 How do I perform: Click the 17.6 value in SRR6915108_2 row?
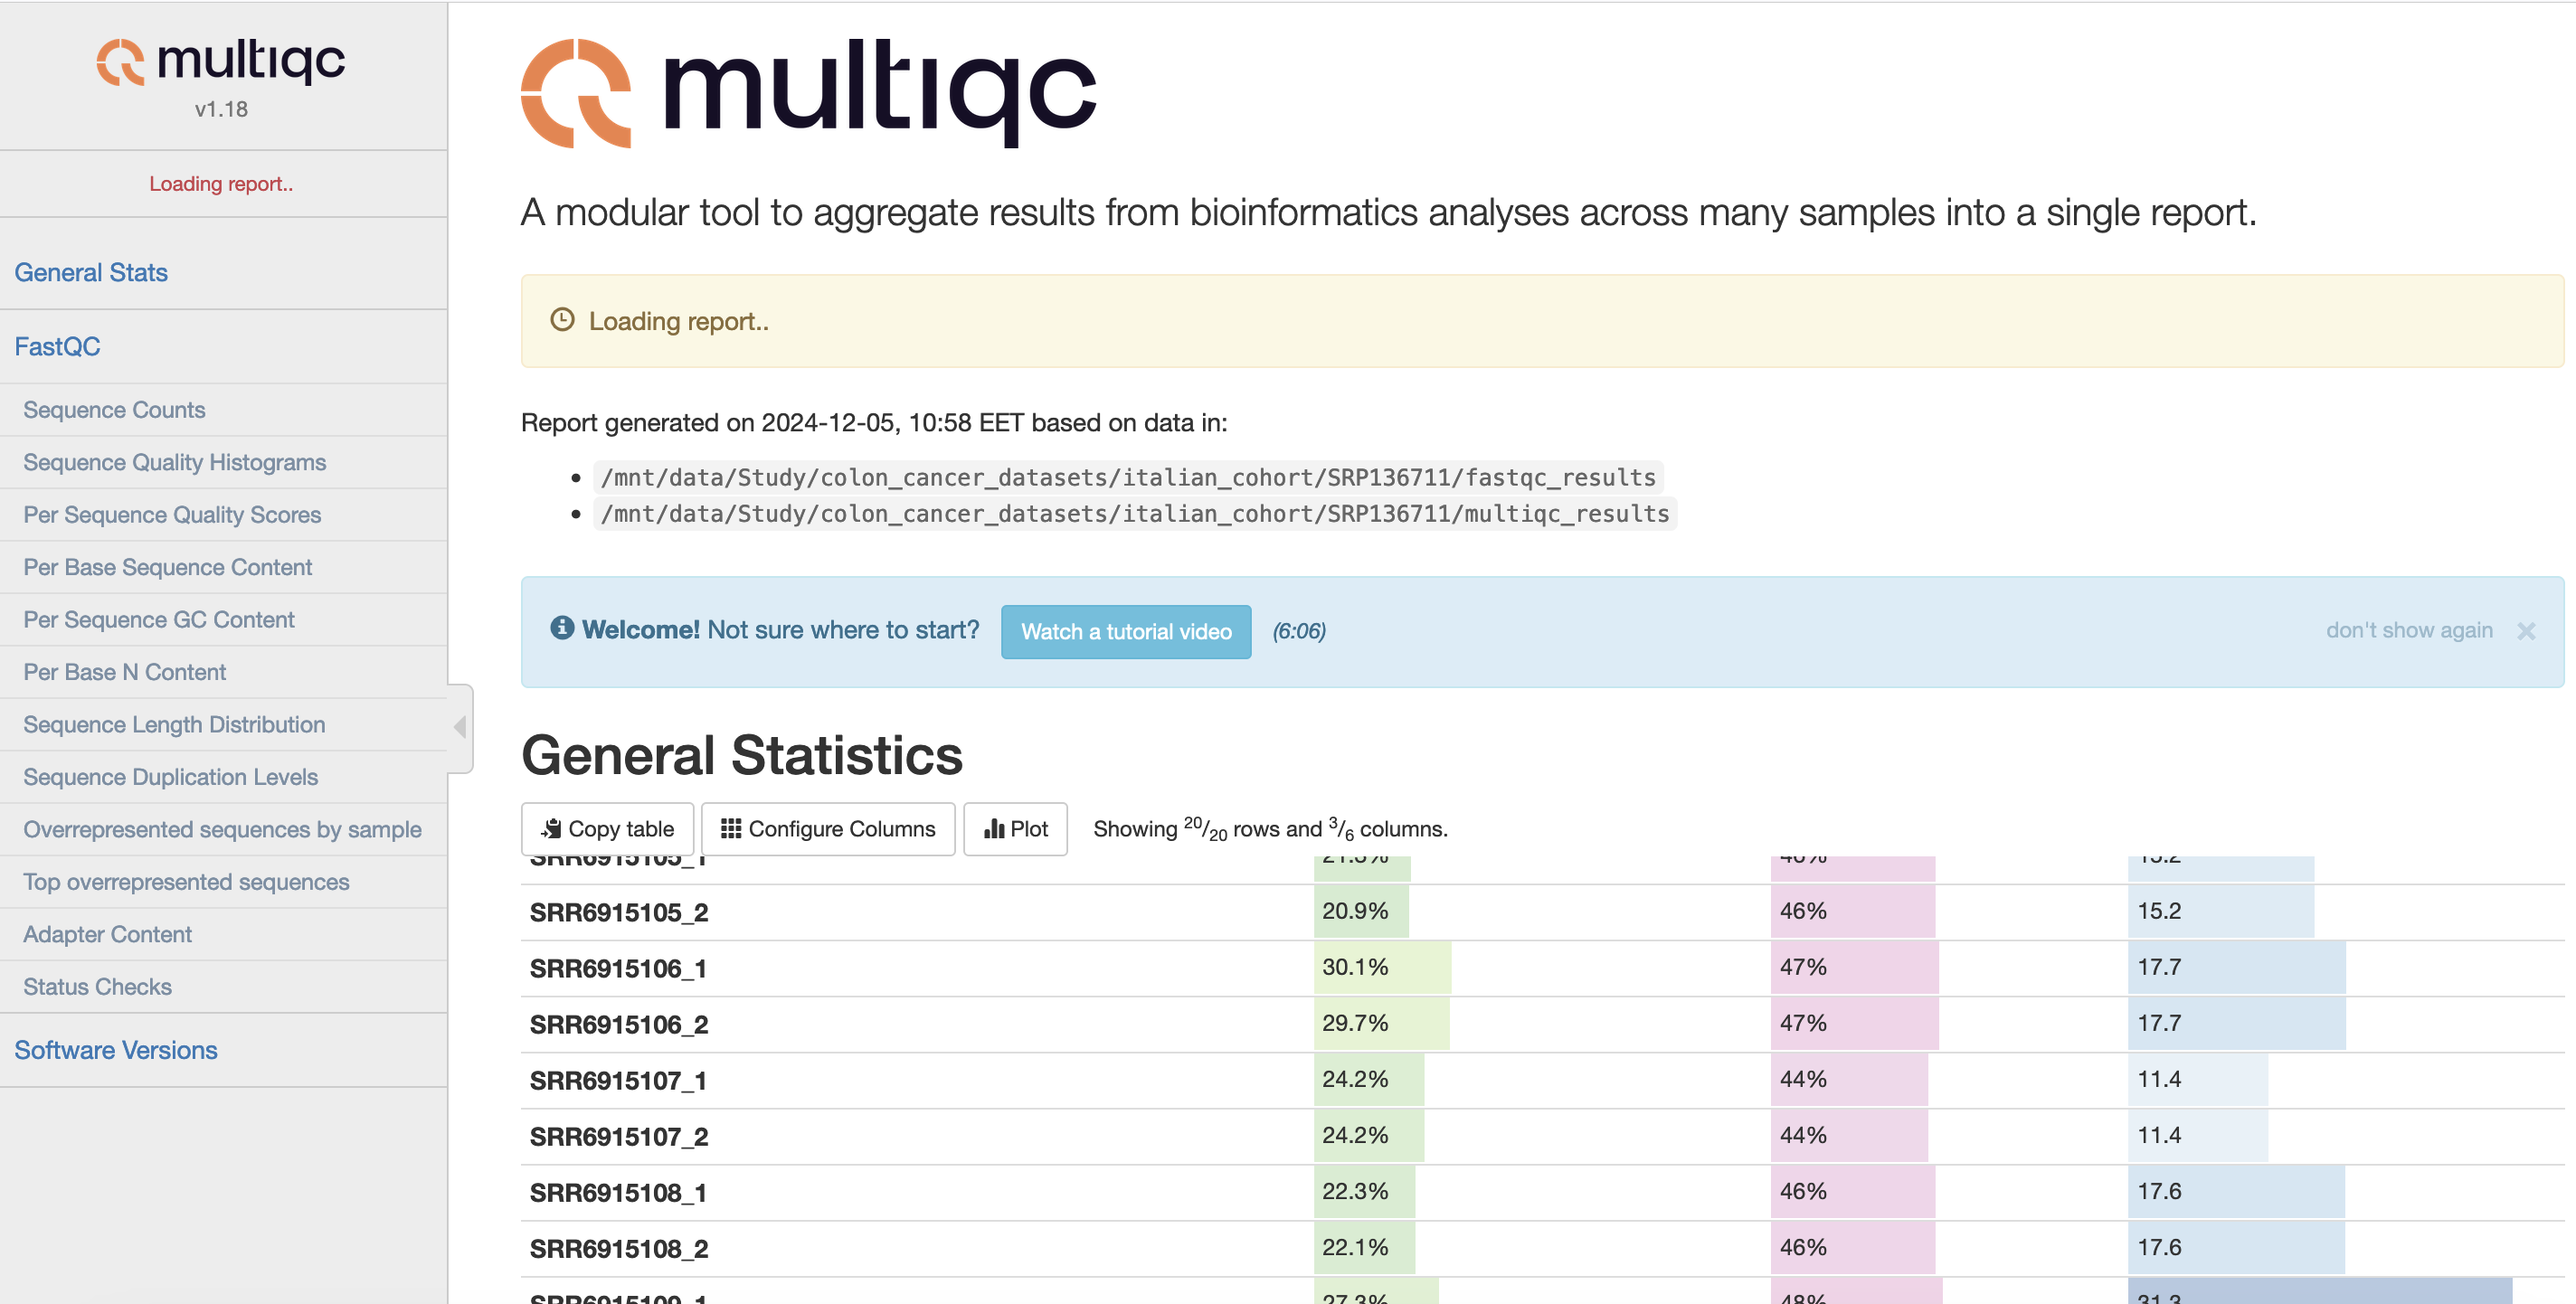point(2159,1247)
